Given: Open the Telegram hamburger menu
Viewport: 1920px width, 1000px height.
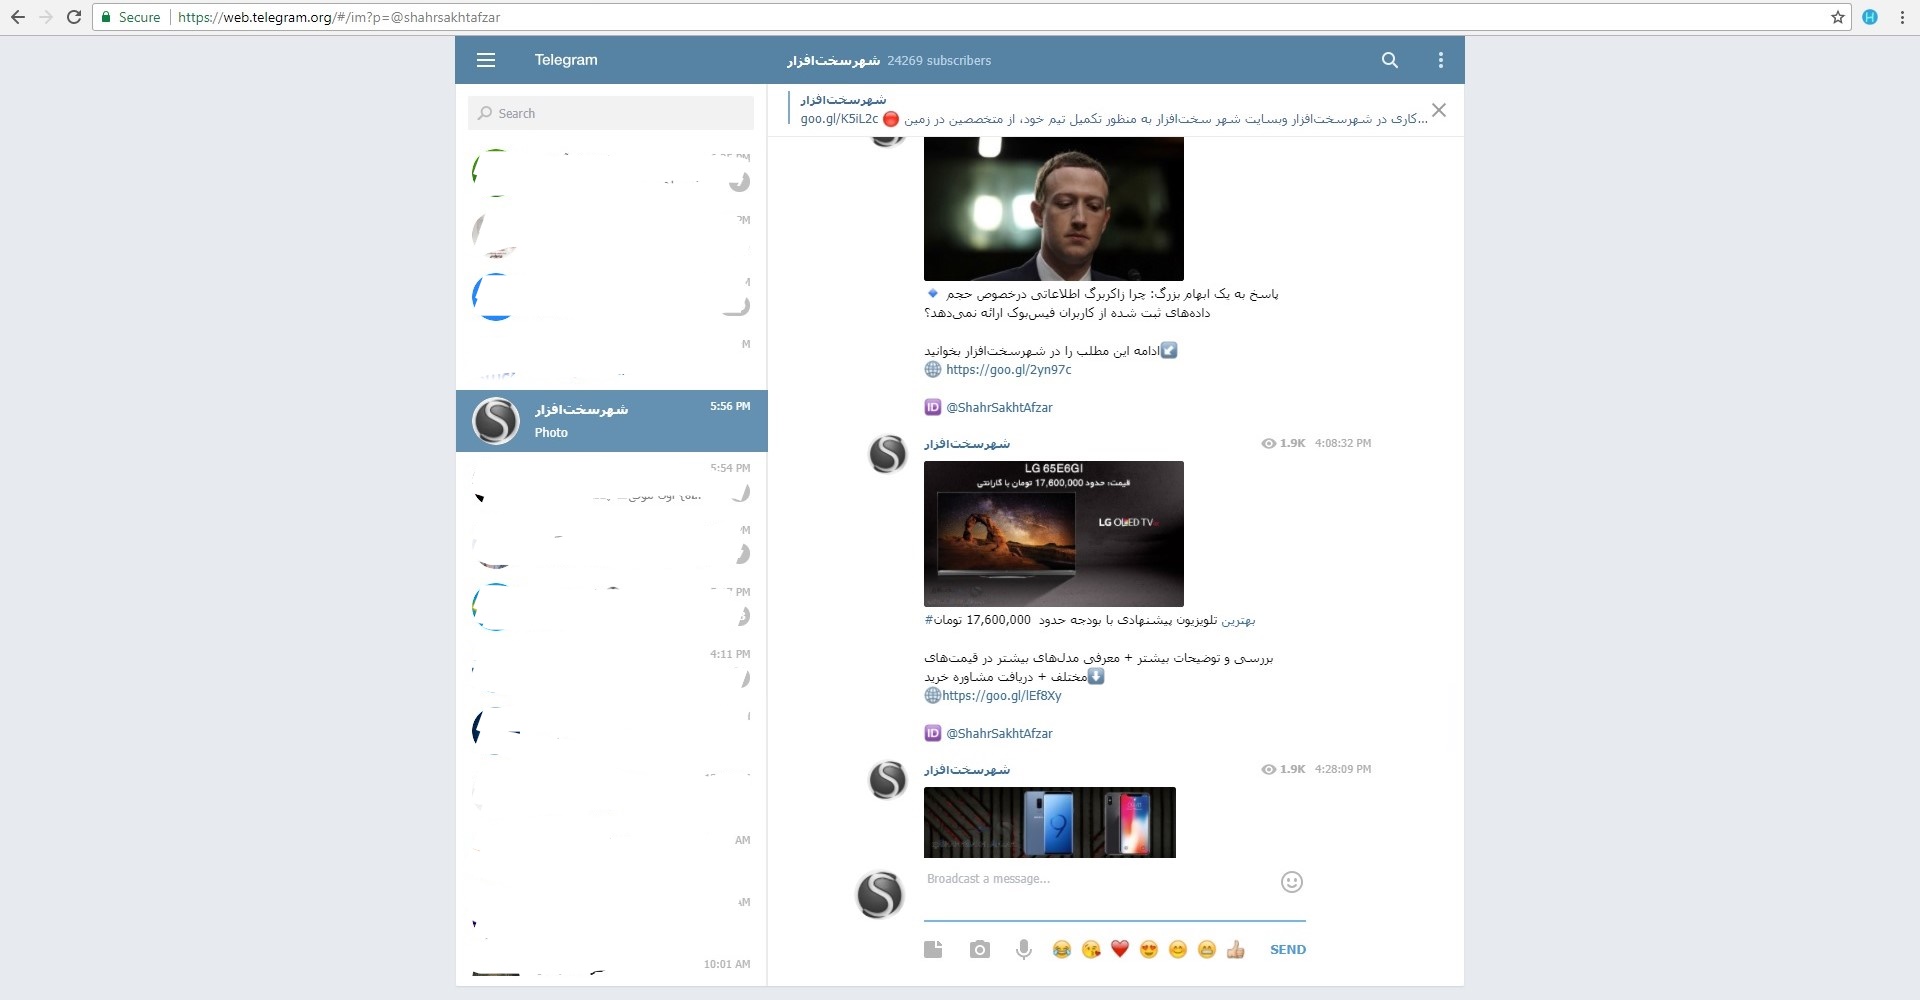Looking at the screenshot, I should pos(486,60).
